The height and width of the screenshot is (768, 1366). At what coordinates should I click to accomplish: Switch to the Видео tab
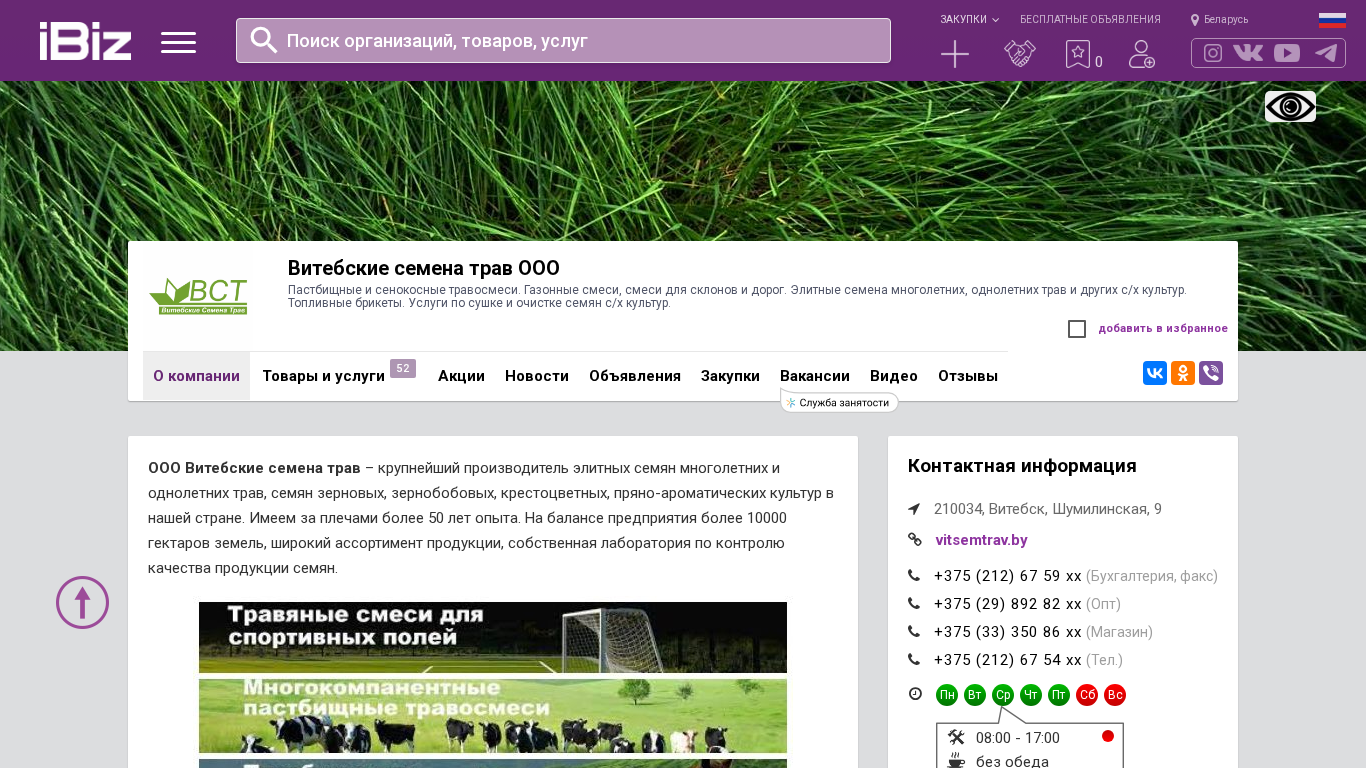tap(894, 376)
